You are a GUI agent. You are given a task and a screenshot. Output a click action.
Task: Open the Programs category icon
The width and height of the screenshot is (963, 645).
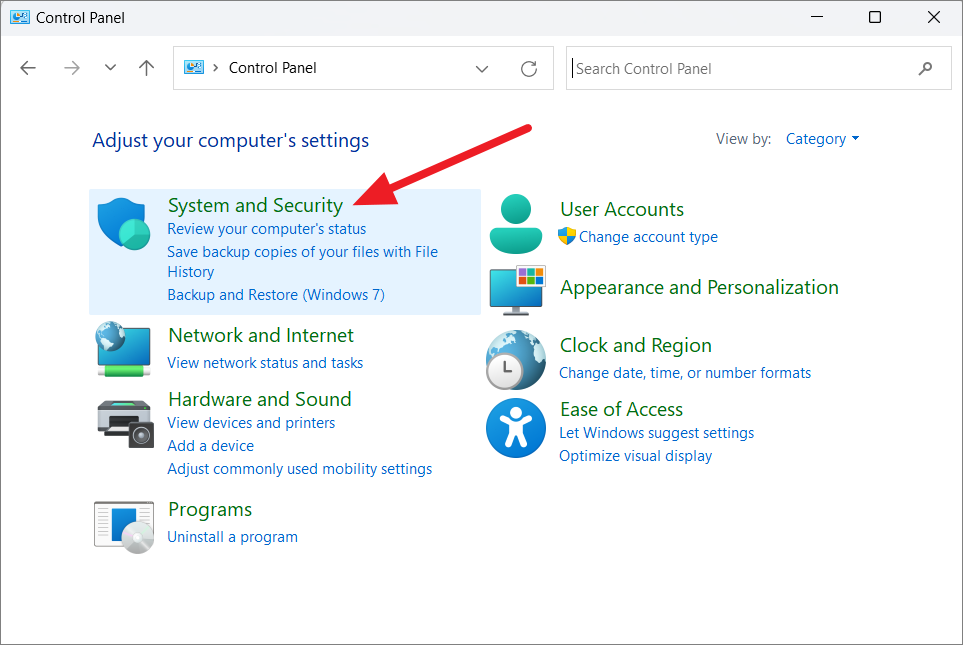click(x=124, y=525)
